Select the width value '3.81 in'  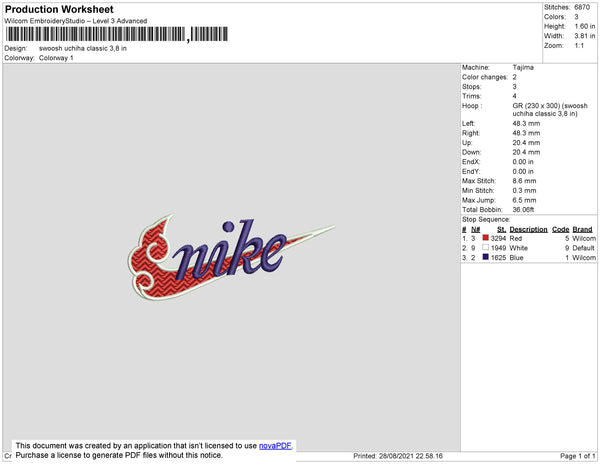point(585,36)
